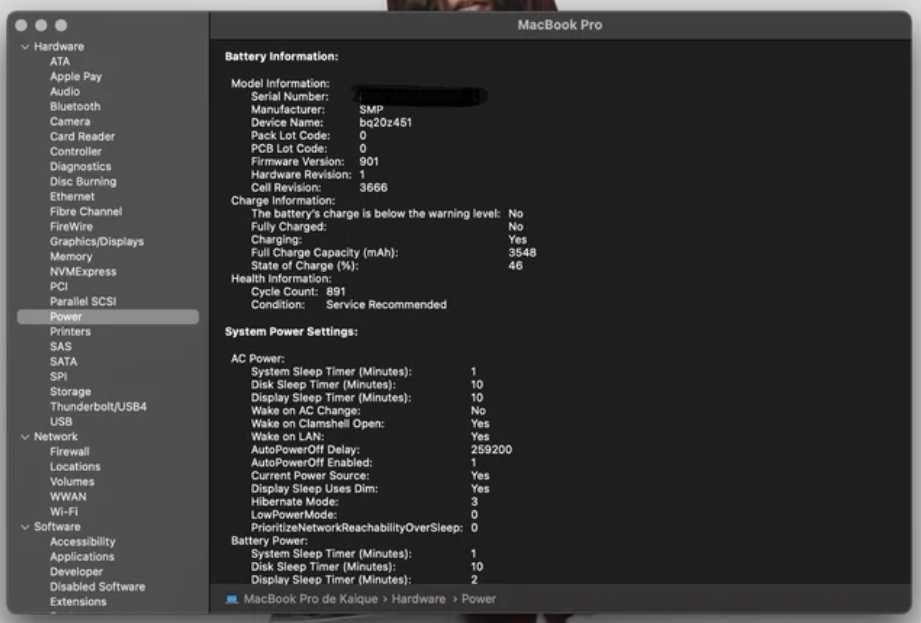921x623 pixels.
Task: Click the Manufacturer value SMP
Action: (371, 110)
